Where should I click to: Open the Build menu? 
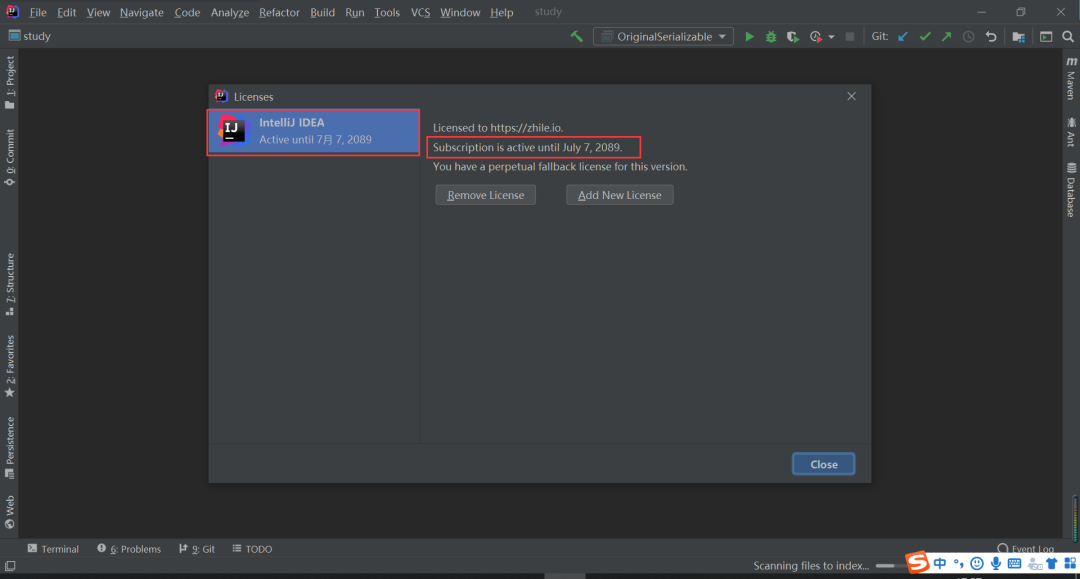322,12
